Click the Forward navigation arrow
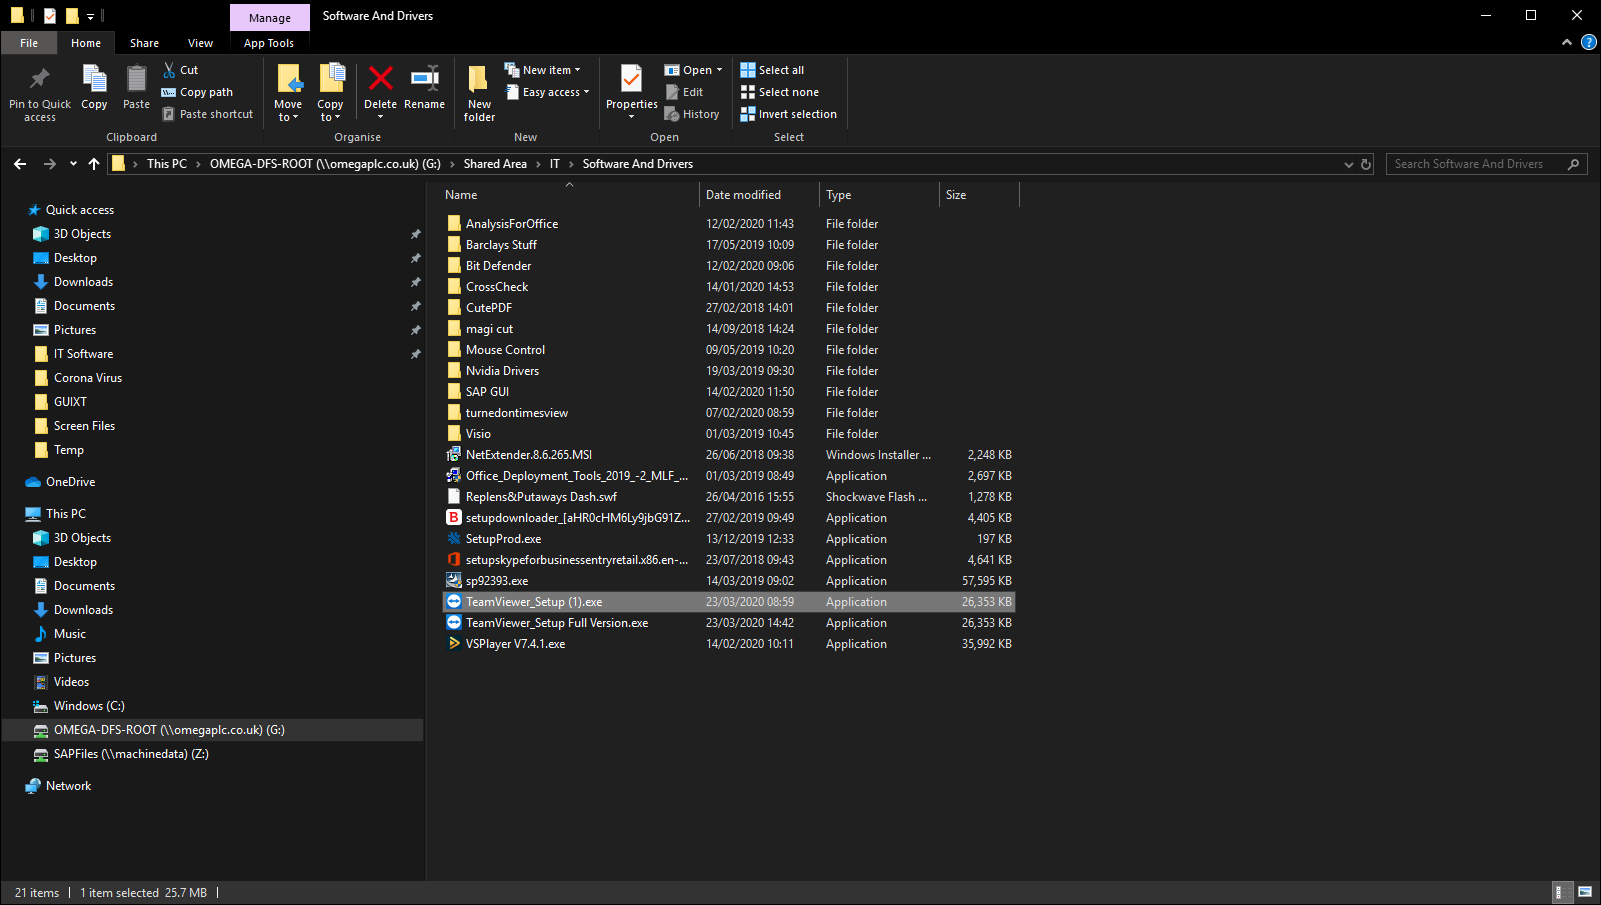The width and height of the screenshot is (1601, 905). 49,164
